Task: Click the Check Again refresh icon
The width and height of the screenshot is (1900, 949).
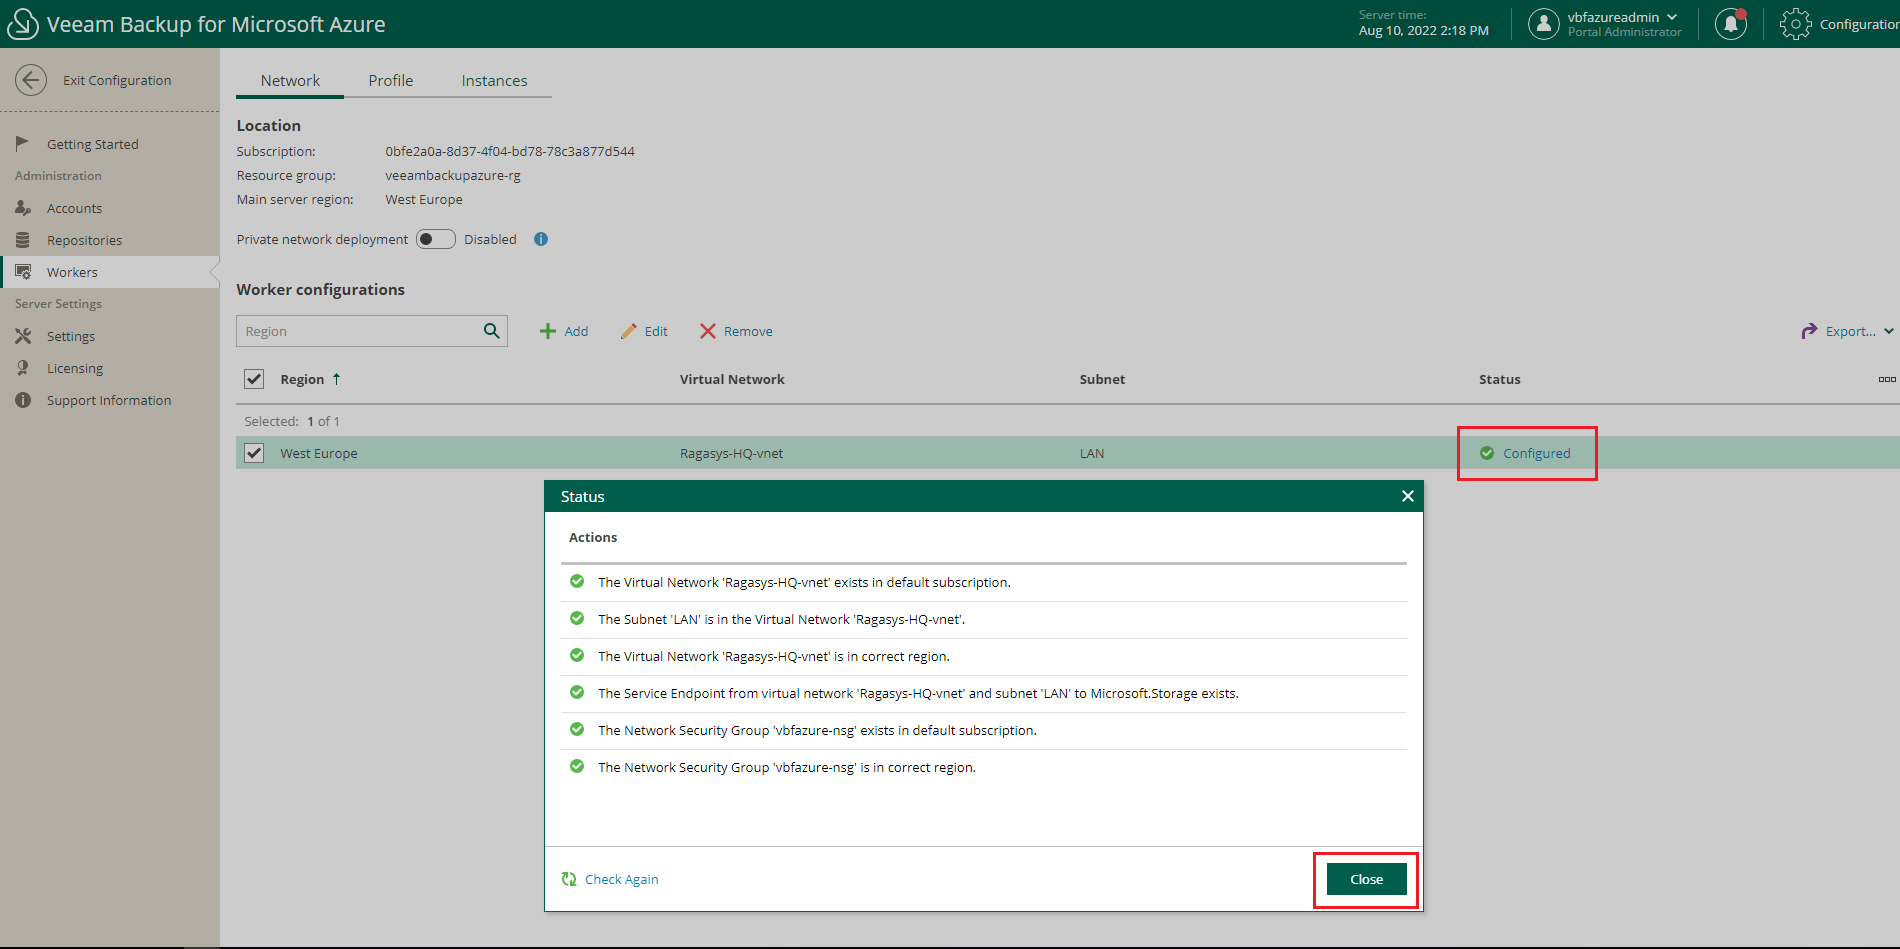Action: click(x=569, y=879)
